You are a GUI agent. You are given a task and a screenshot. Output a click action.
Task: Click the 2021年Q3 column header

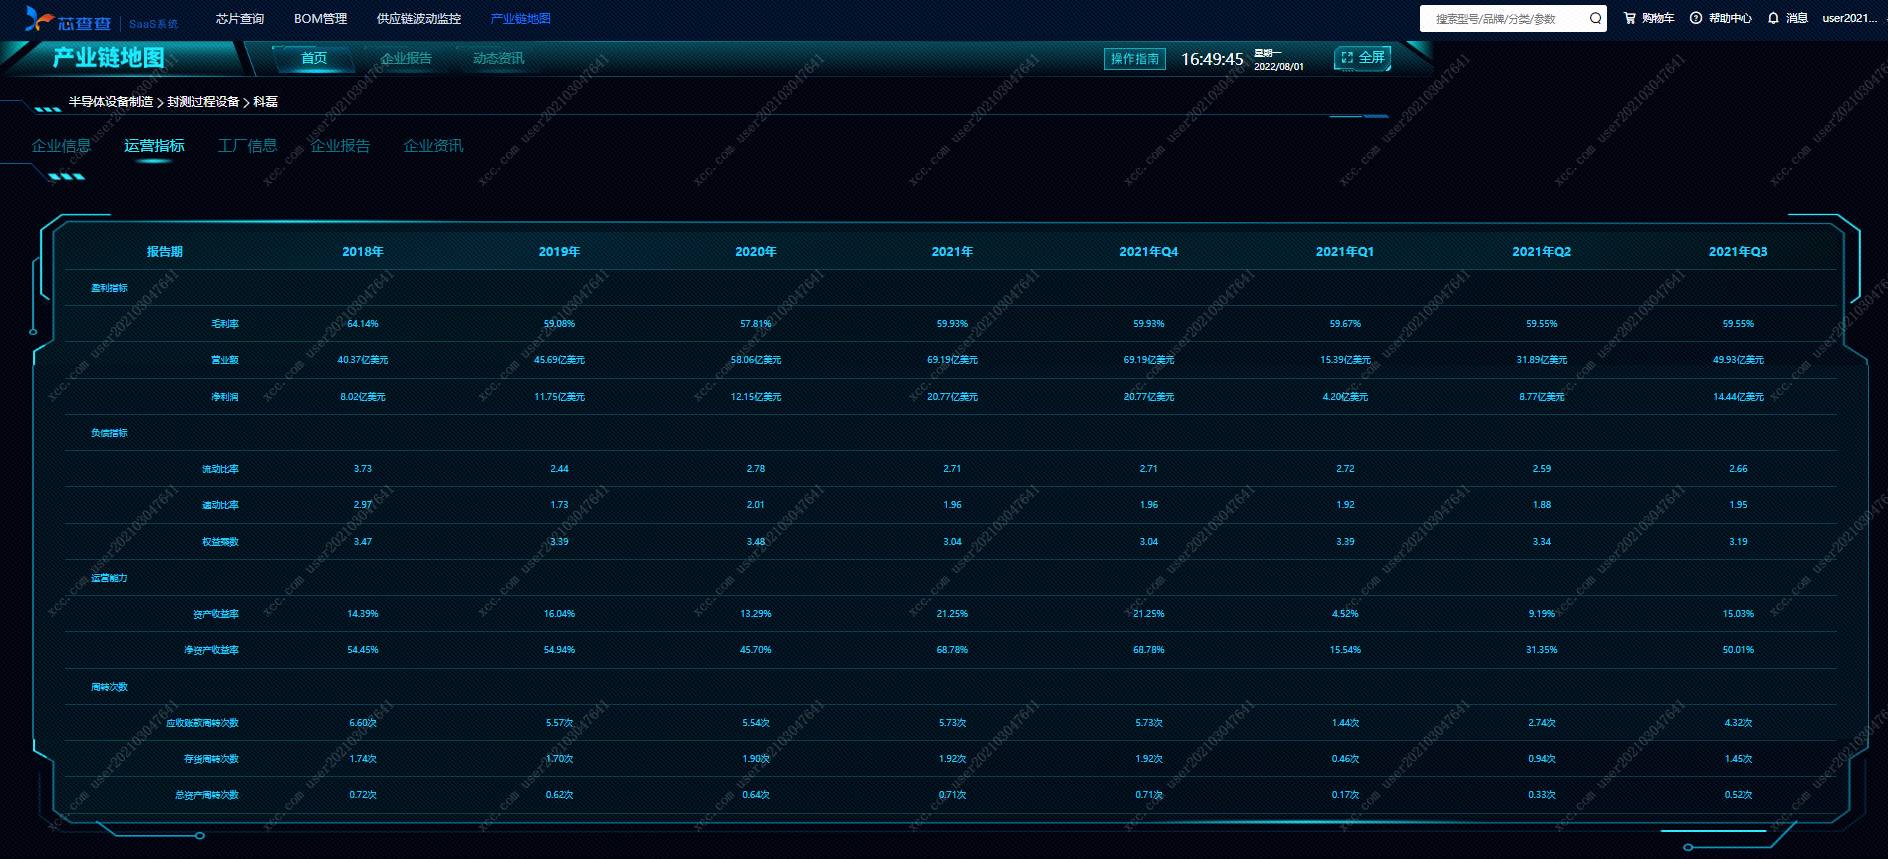[1738, 252]
